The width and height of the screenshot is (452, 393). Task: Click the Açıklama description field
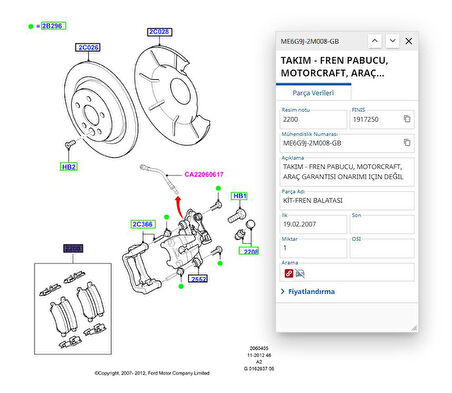[347, 172]
